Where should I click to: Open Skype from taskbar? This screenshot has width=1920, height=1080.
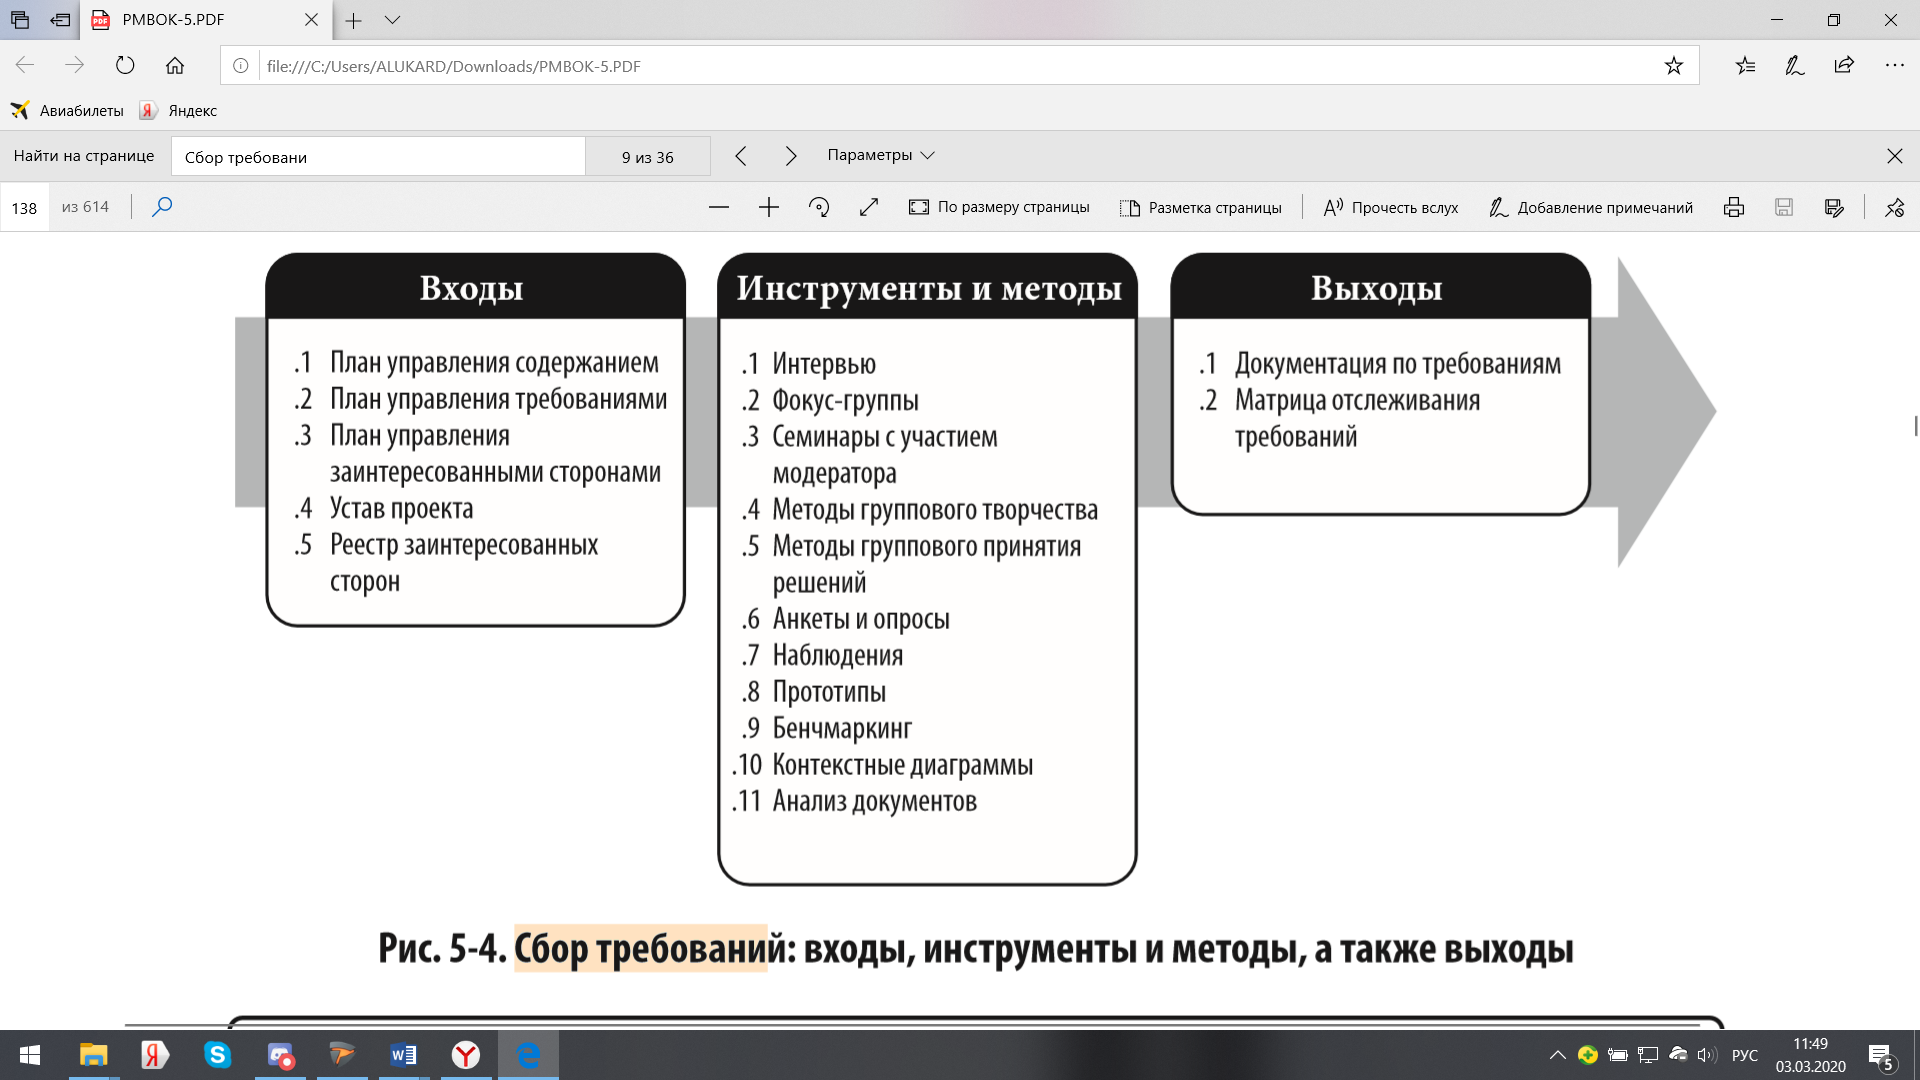(x=217, y=1055)
